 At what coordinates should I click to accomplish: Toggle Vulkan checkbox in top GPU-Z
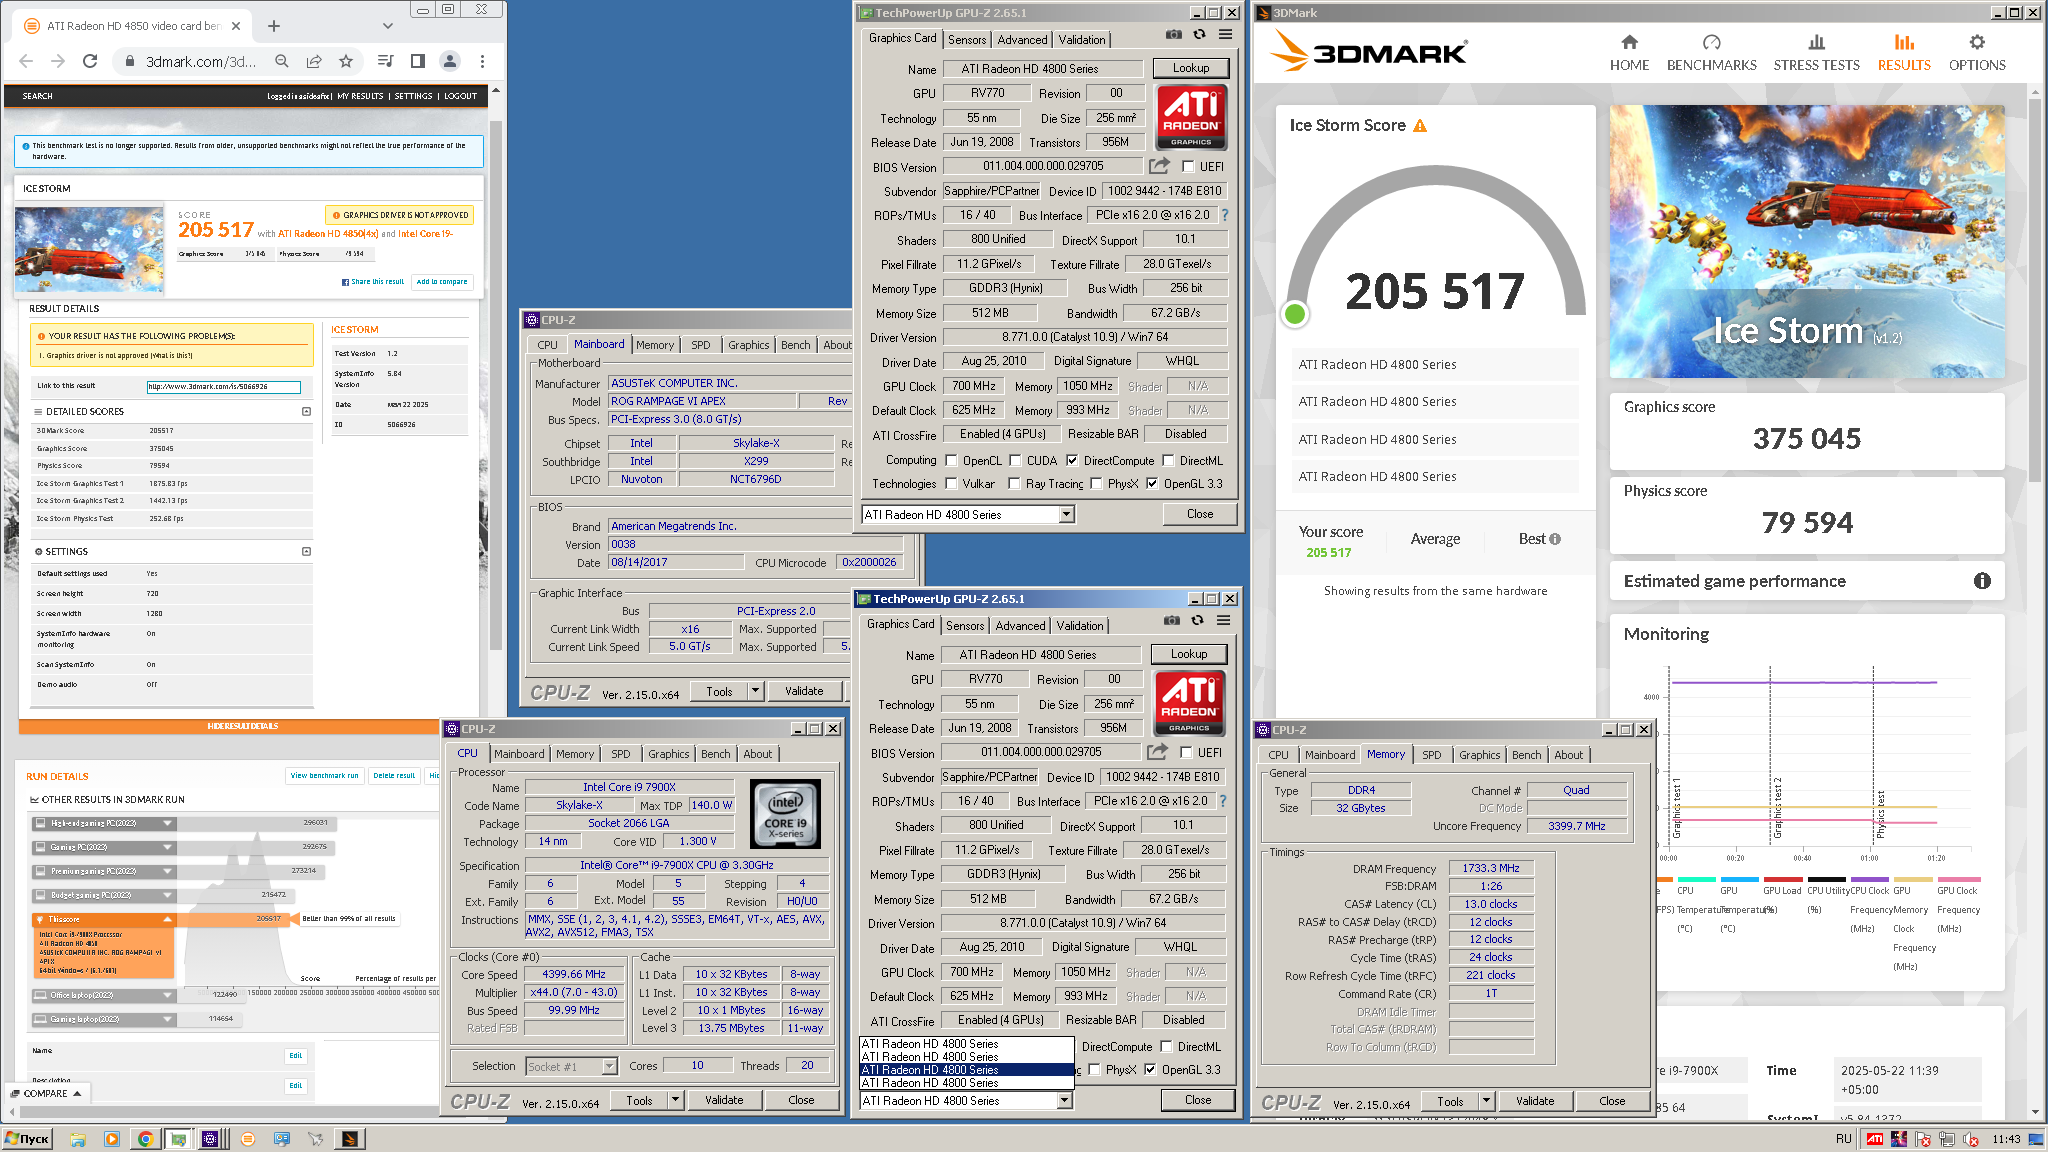tap(951, 484)
